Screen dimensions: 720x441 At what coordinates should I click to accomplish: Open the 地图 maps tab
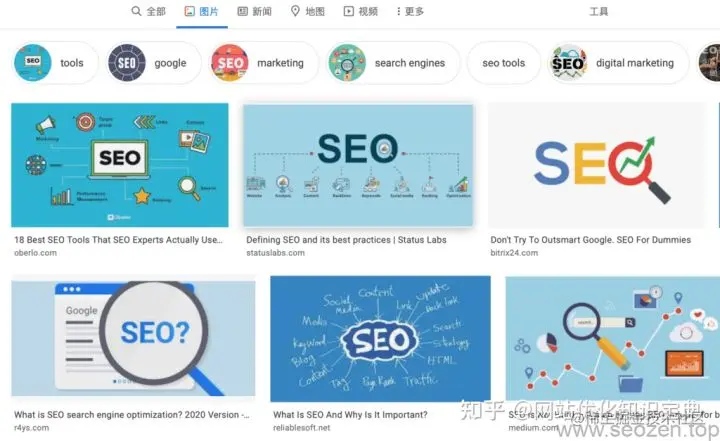[308, 11]
